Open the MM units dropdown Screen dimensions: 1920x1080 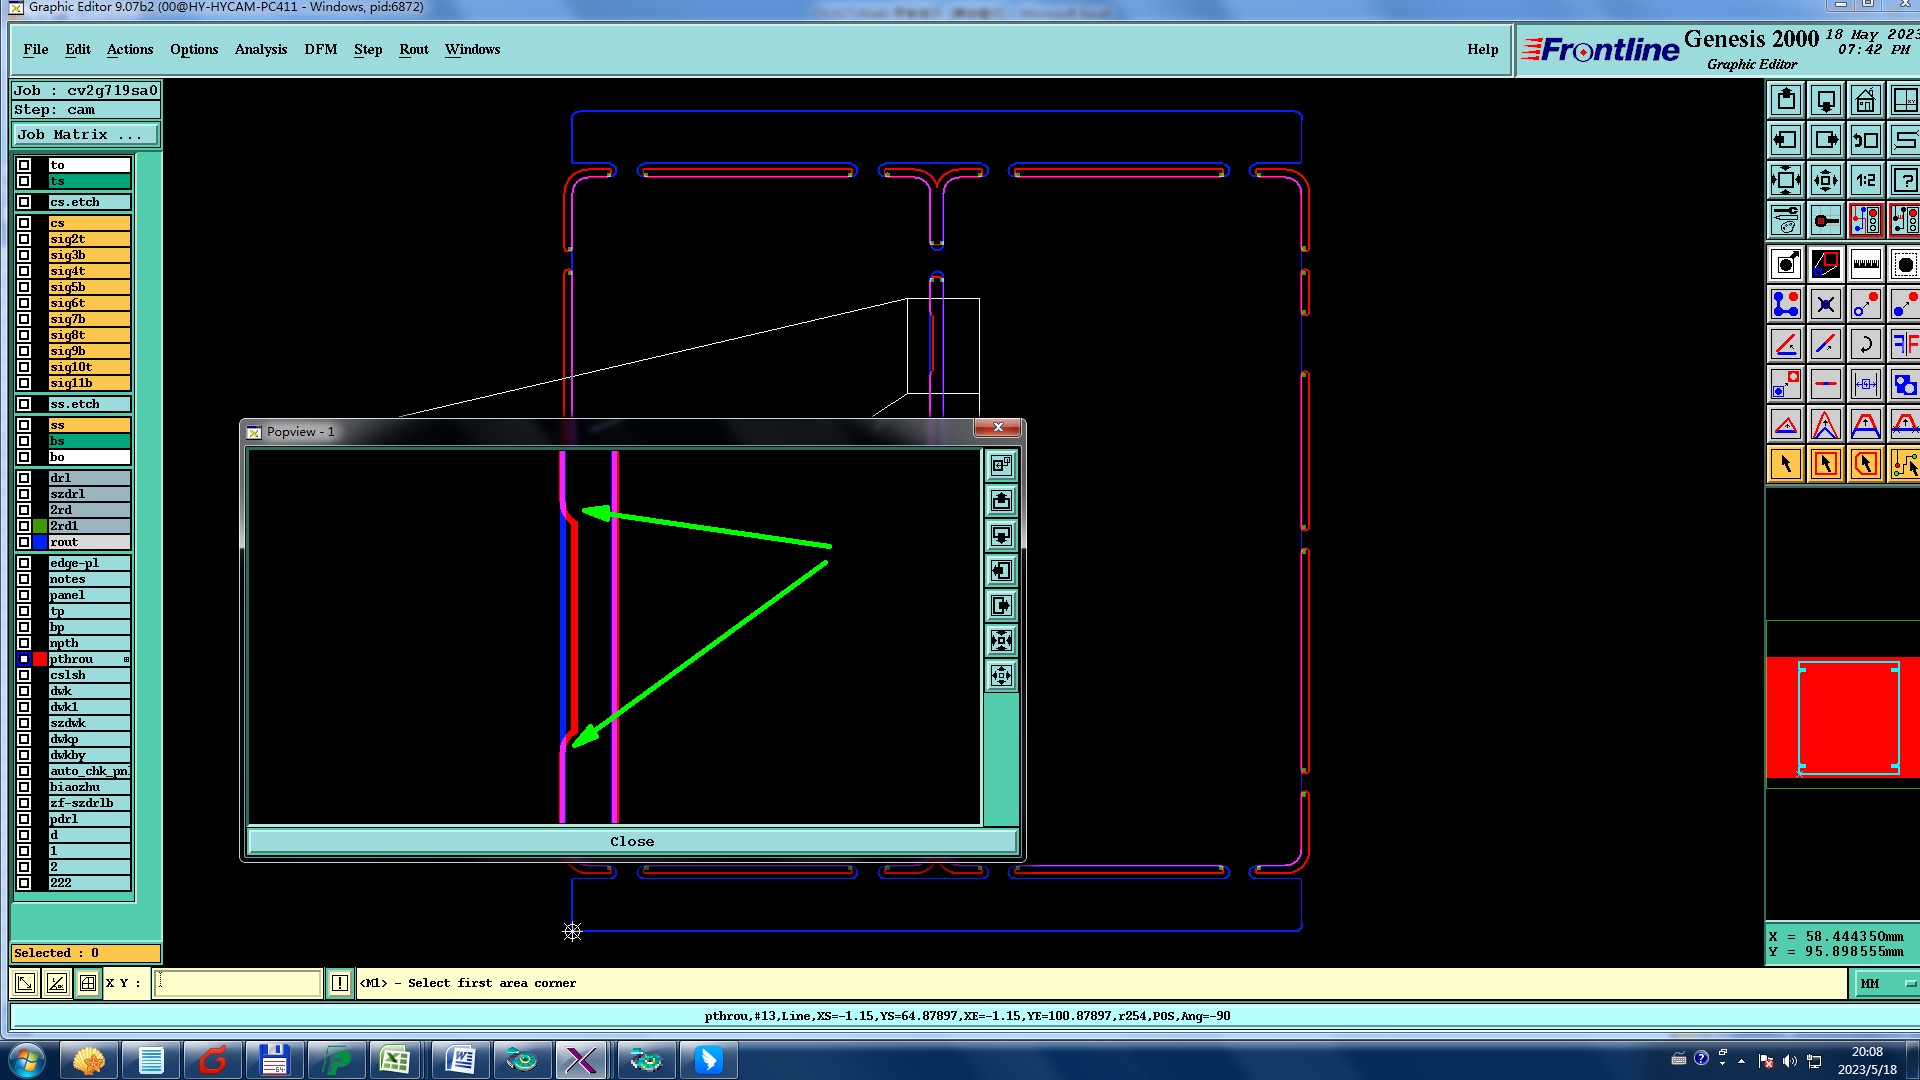point(1887,984)
